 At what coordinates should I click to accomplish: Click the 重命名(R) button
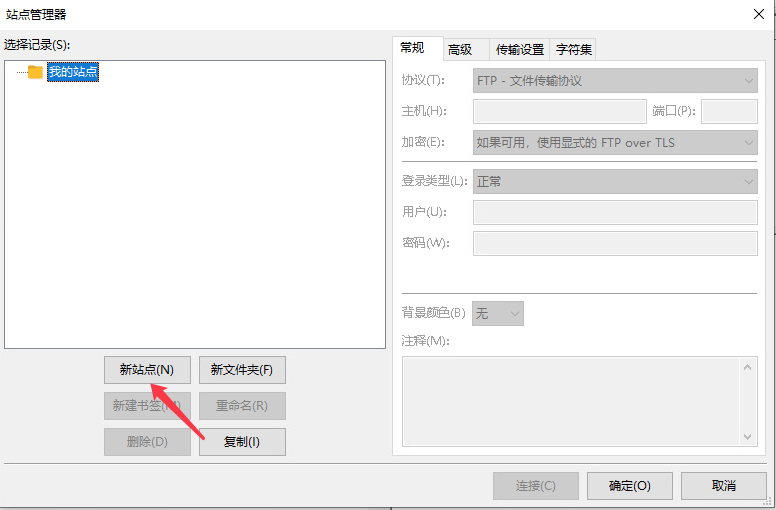pyautogui.click(x=242, y=406)
